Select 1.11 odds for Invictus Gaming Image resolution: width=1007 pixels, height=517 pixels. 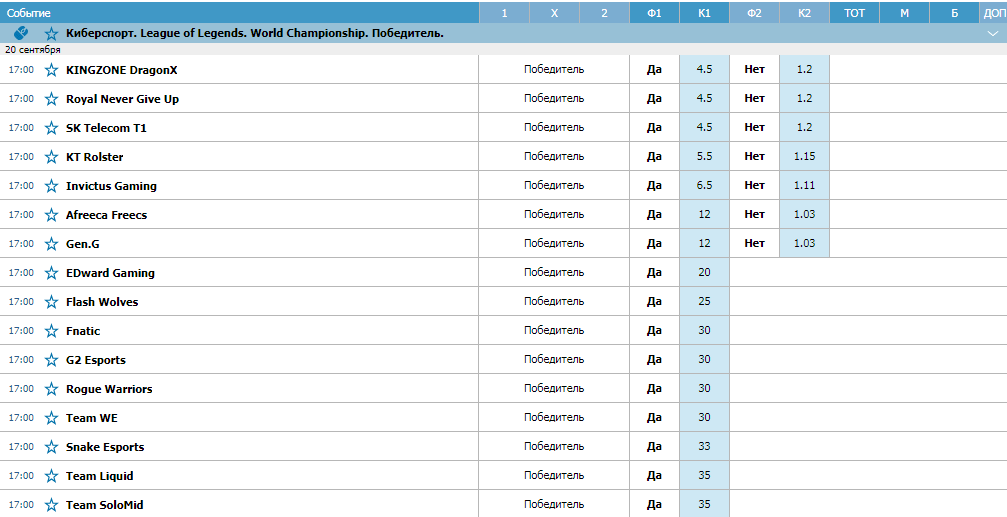pyautogui.click(x=805, y=185)
